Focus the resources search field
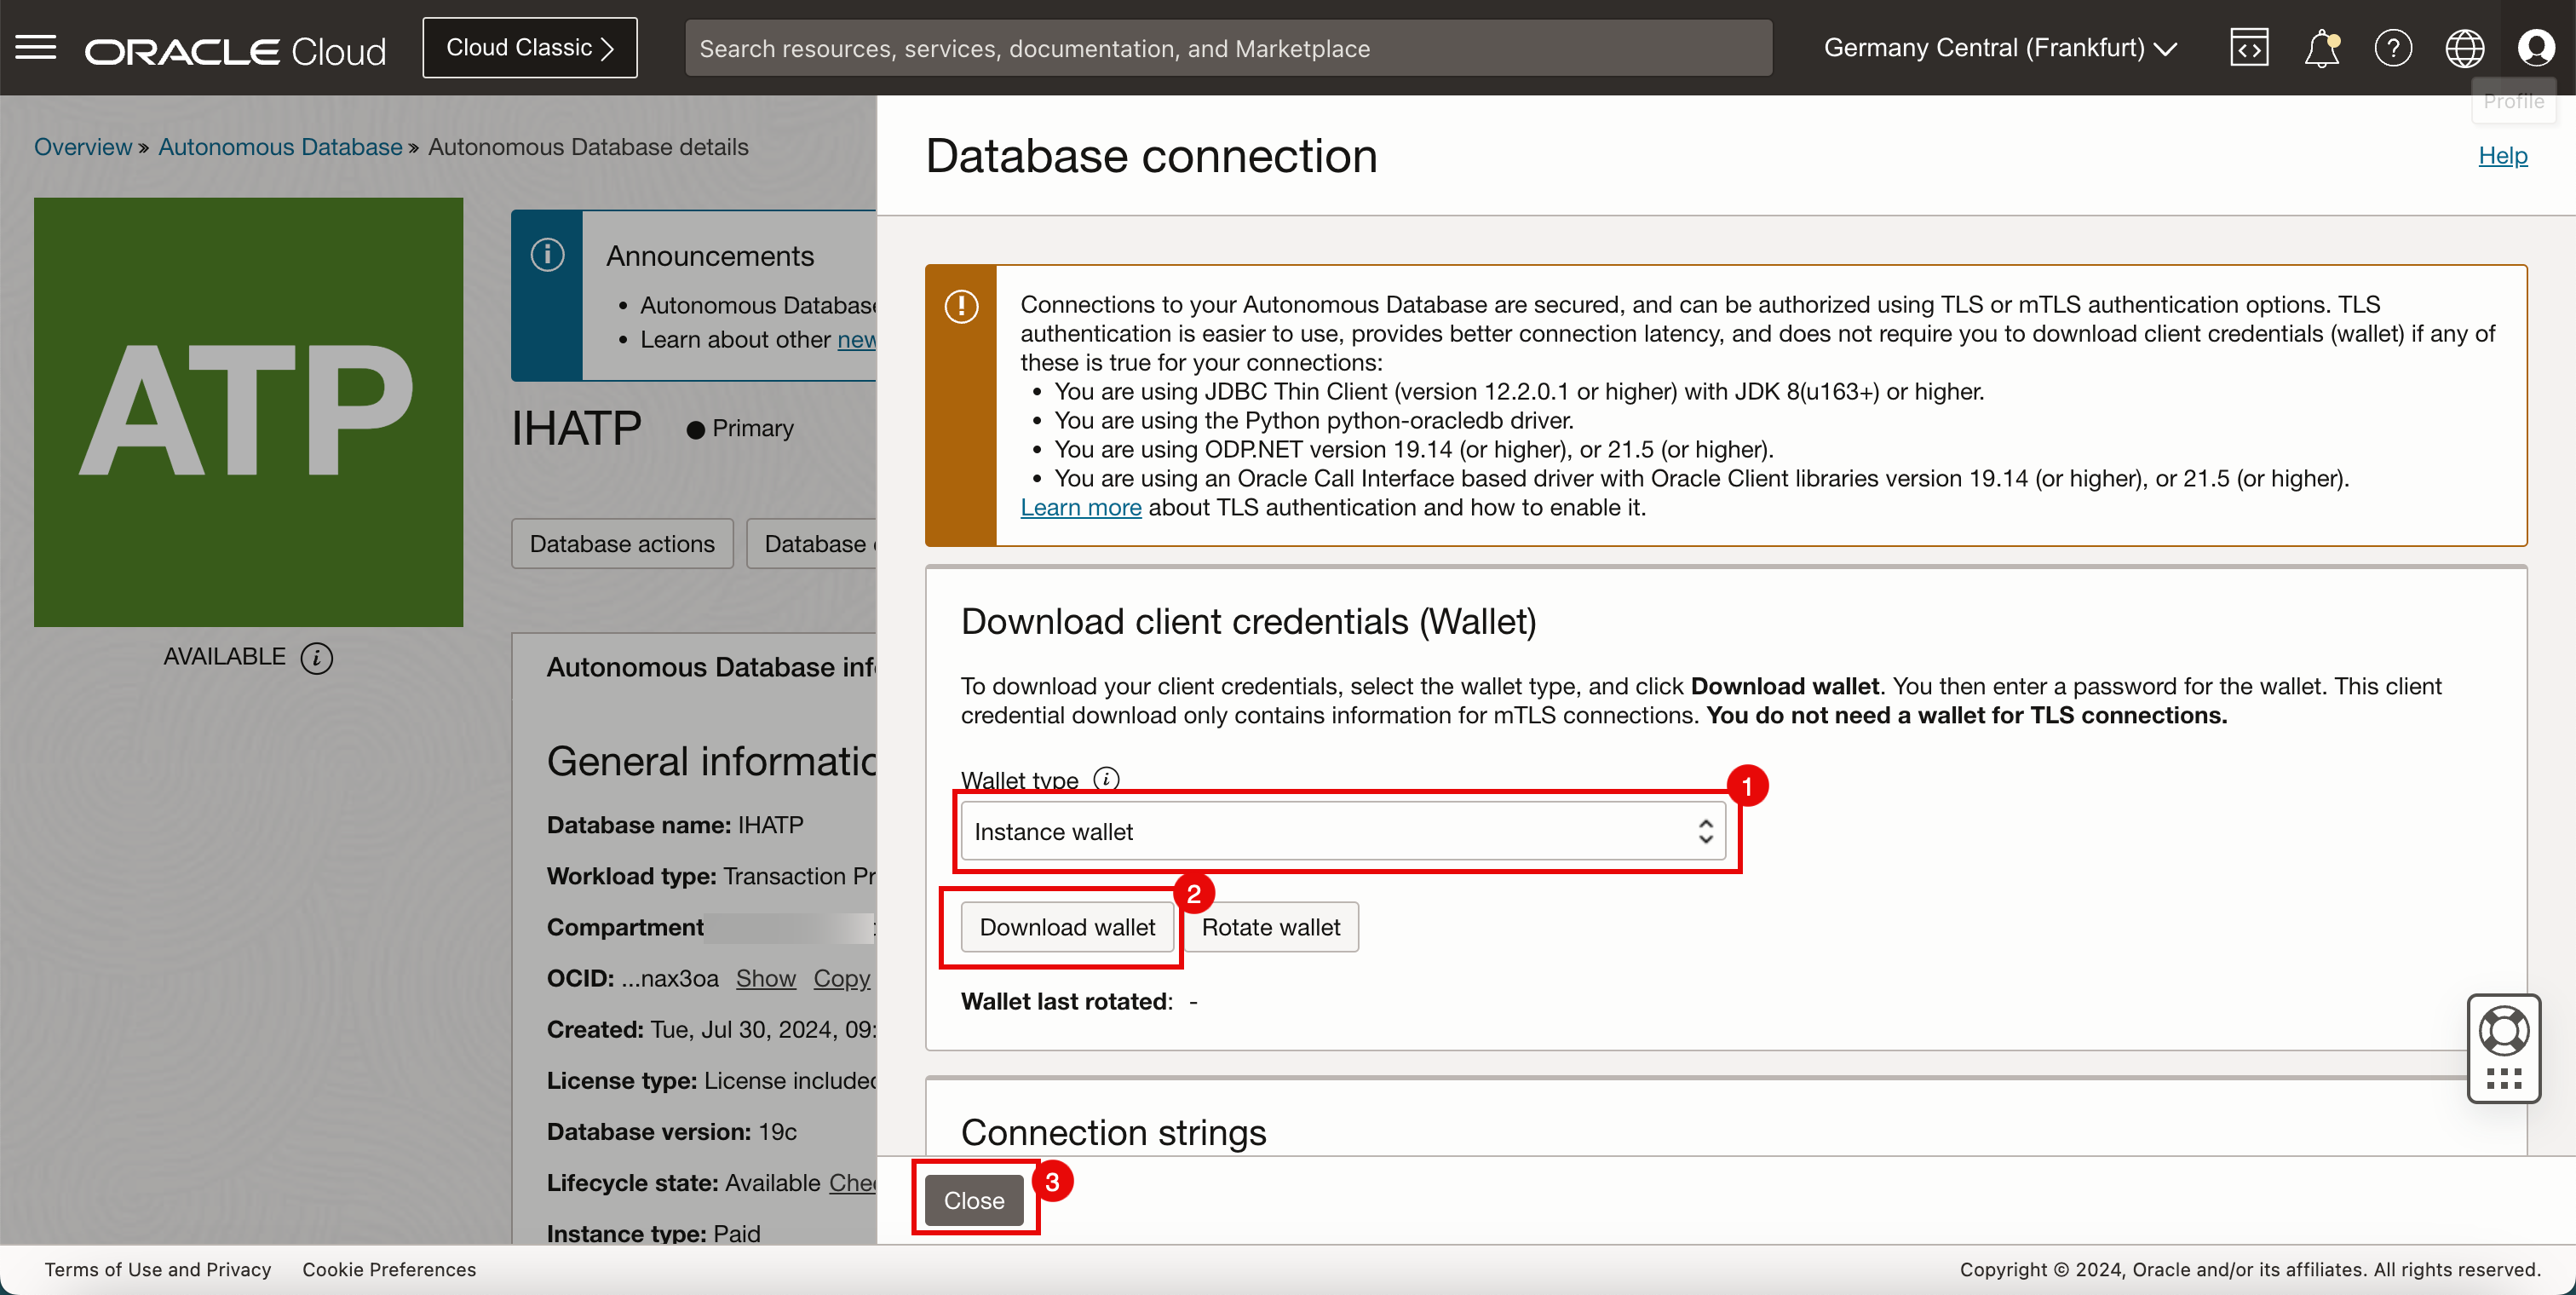 (x=1228, y=48)
